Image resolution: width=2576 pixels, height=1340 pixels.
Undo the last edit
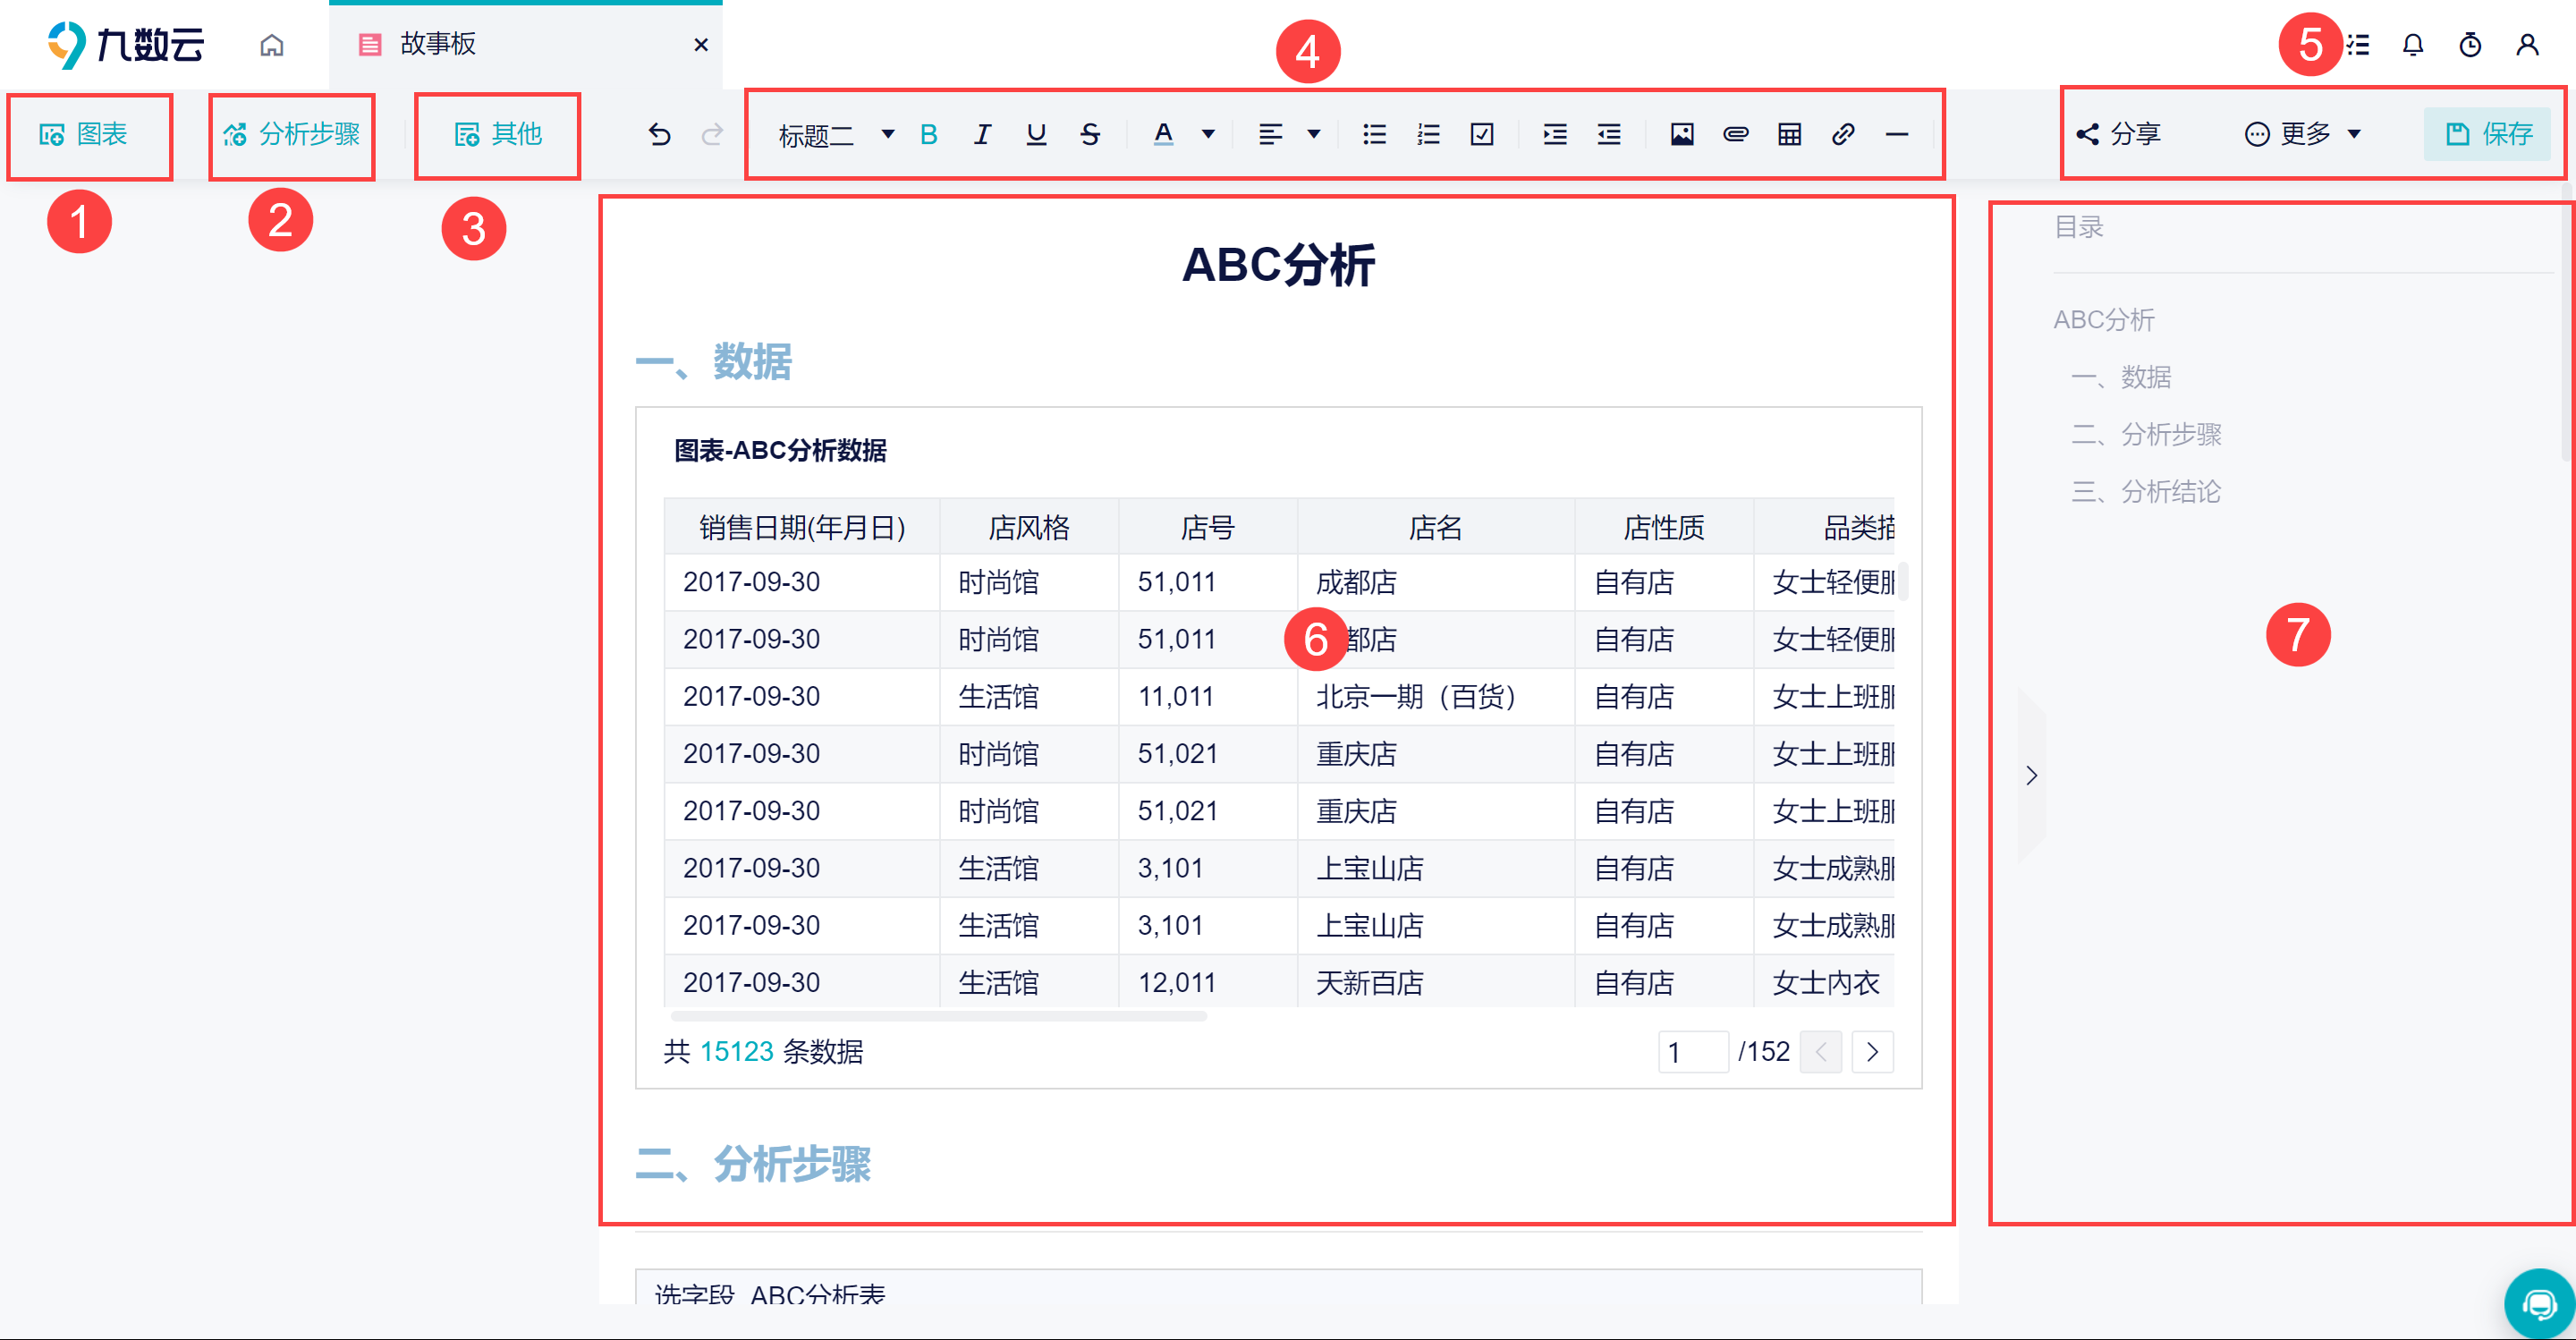click(659, 134)
